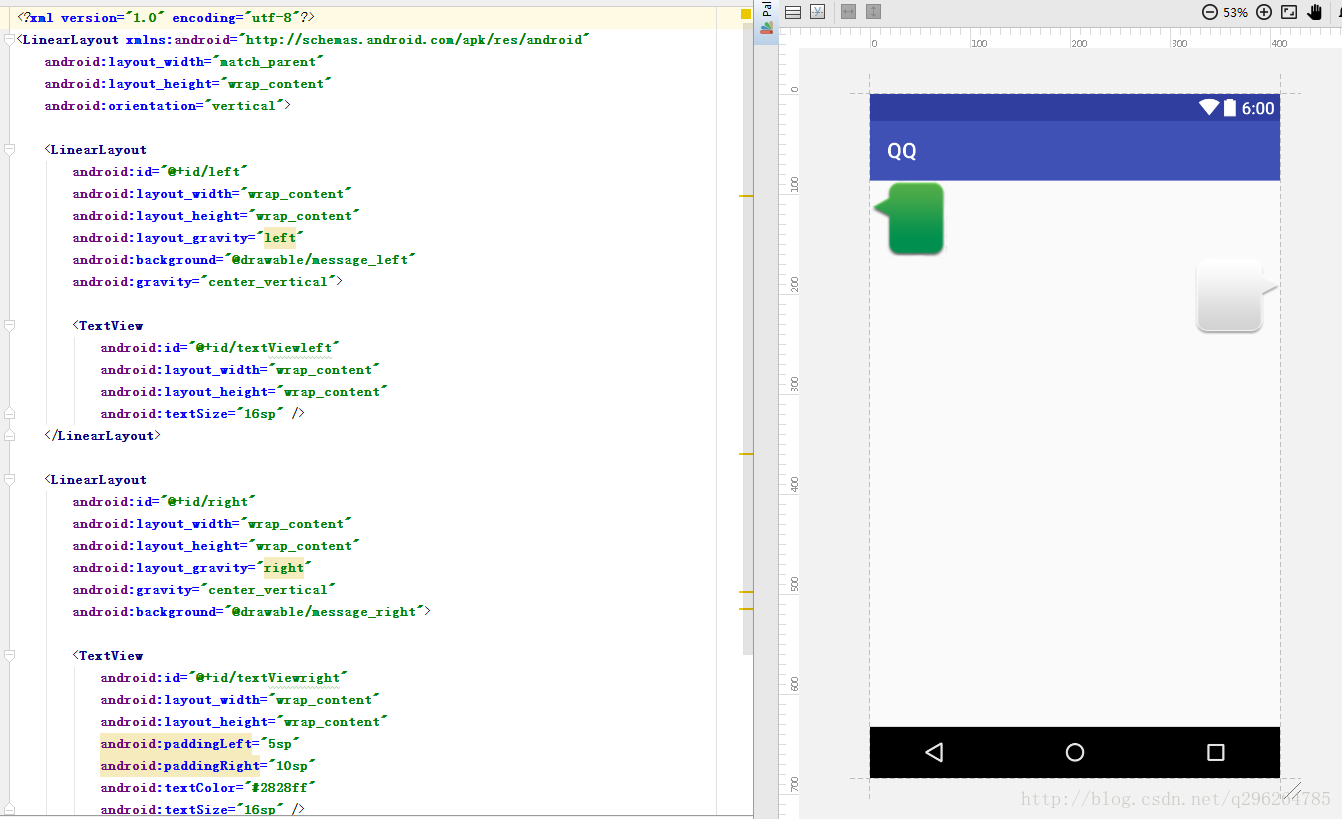Image resolution: width=1342 pixels, height=819 pixels.
Task: Click the highlighted android:paddingRight attribute
Action: tap(180, 766)
